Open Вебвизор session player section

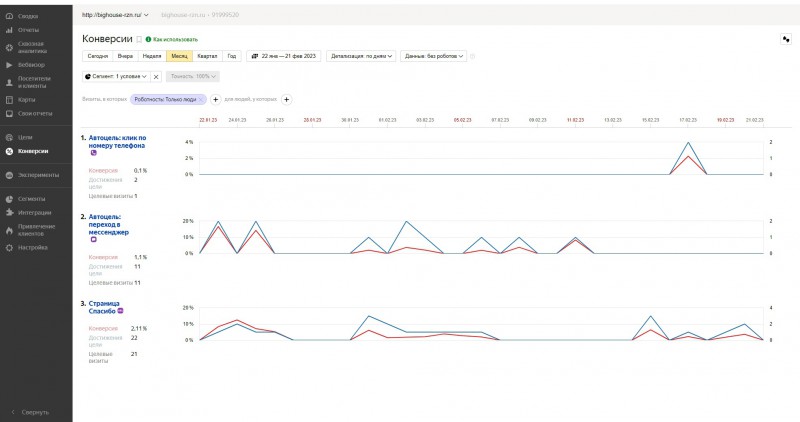31,65
